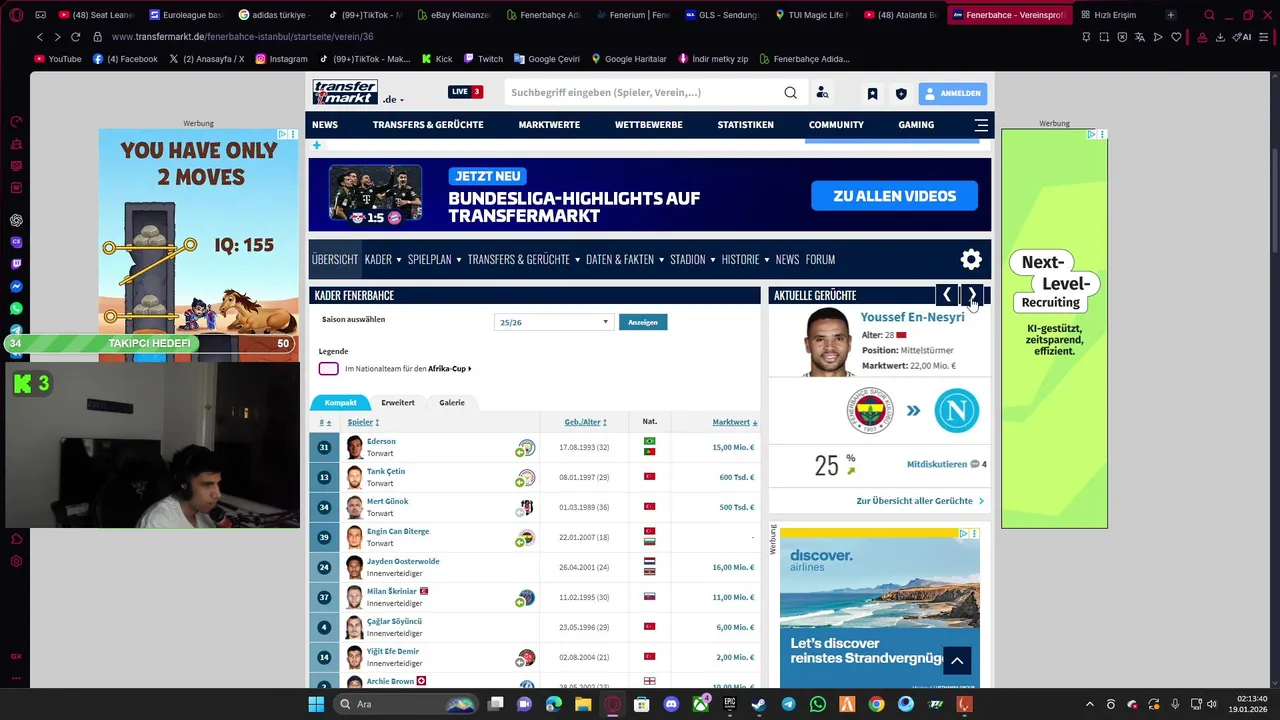
Task: Open Opera sidebar settings gear
Action: pos(16,561)
